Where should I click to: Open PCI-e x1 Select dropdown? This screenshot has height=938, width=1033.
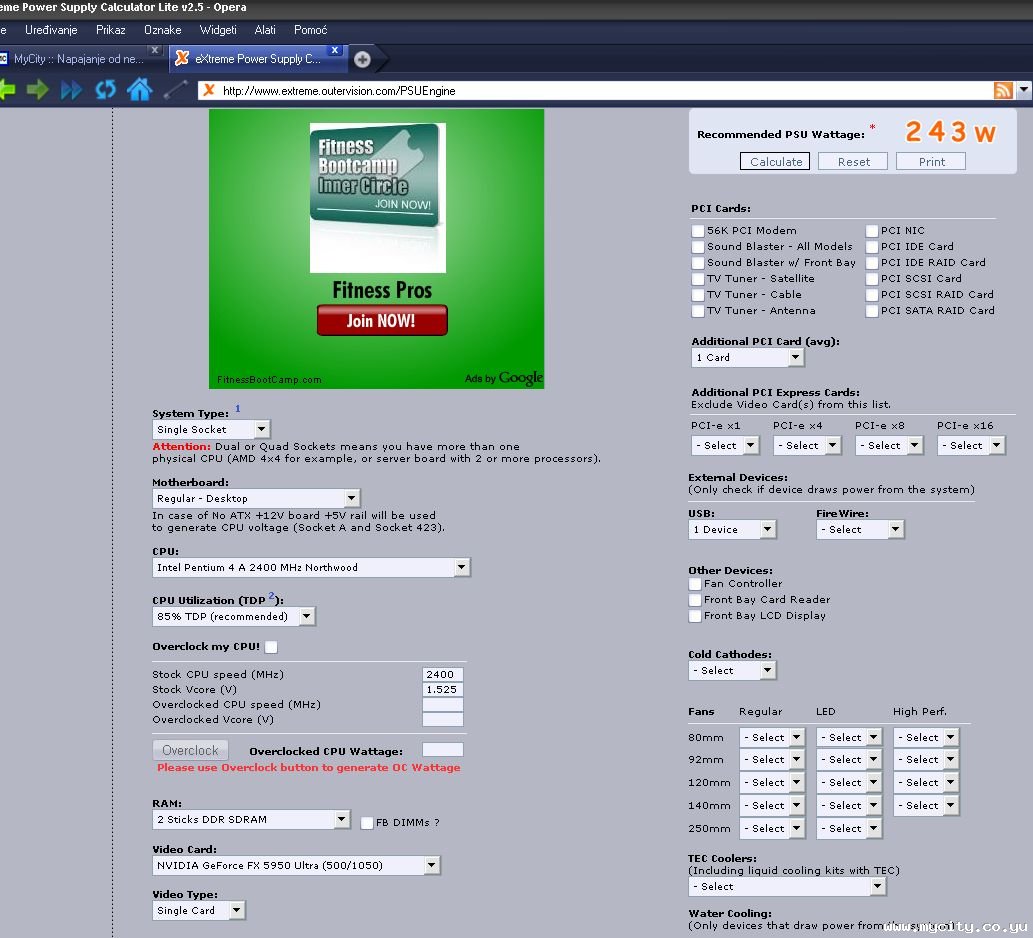click(x=725, y=446)
